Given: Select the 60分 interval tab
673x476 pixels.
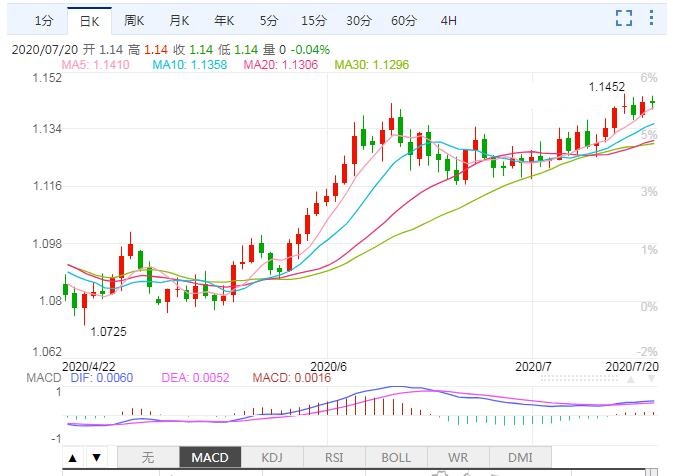Looking at the screenshot, I should (404, 20).
